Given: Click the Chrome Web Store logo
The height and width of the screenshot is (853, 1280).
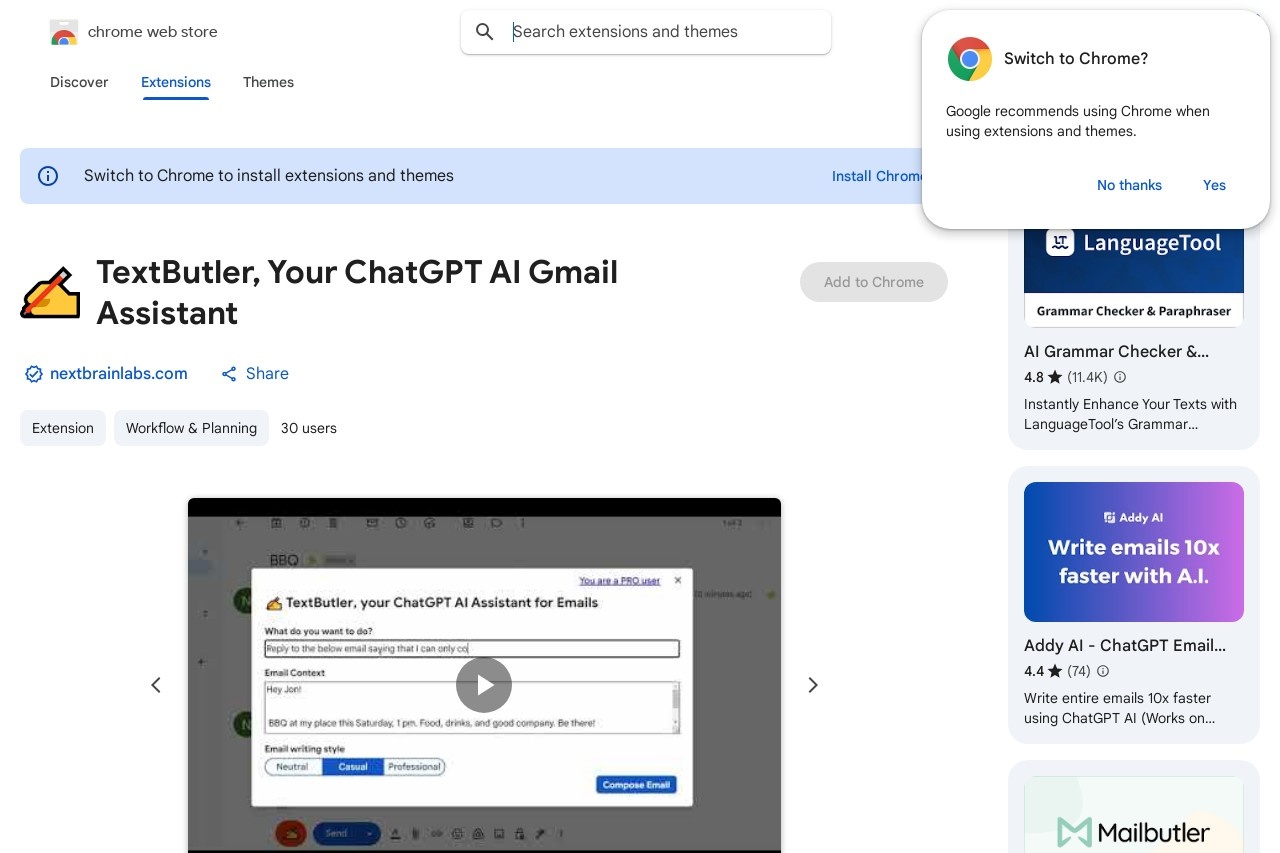Looking at the screenshot, I should [x=64, y=32].
